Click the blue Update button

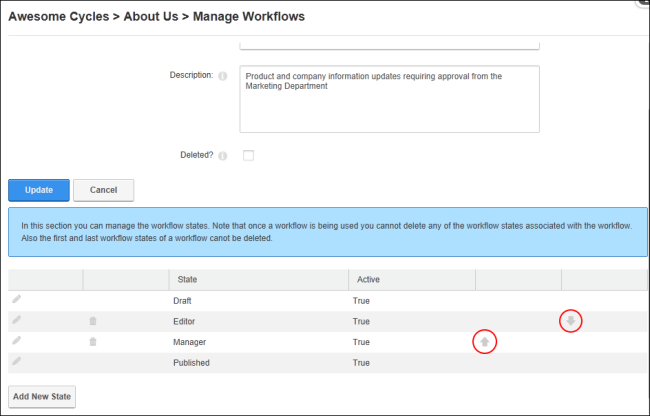coord(39,190)
